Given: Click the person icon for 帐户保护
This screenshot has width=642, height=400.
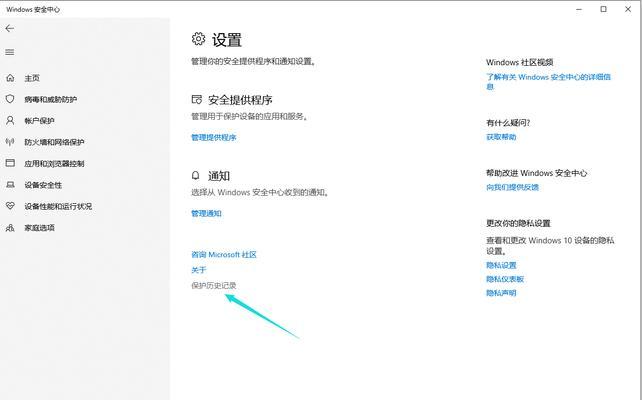Looking at the screenshot, I should click(x=10, y=120).
